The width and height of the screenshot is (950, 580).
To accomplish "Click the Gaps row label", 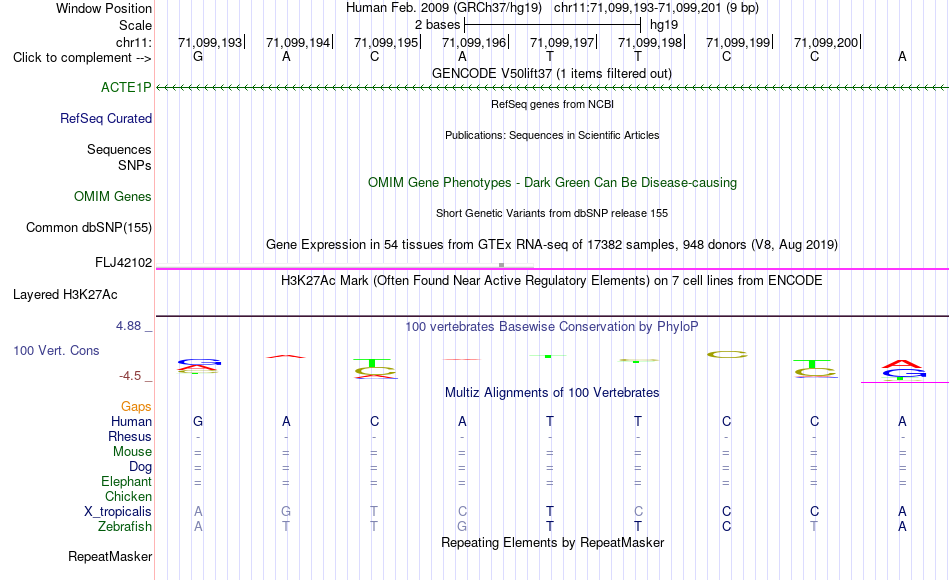I will point(136,406).
